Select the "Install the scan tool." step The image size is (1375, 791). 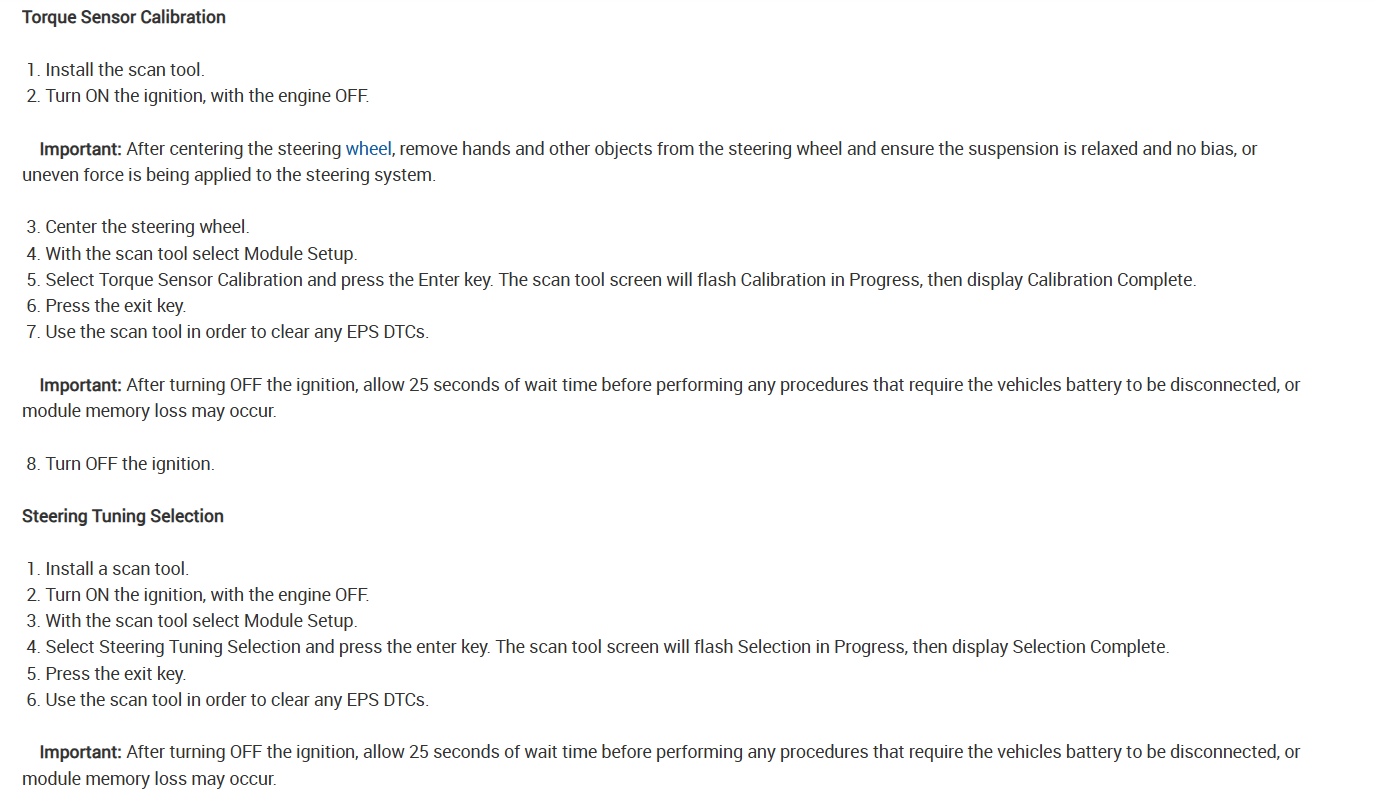pos(124,70)
